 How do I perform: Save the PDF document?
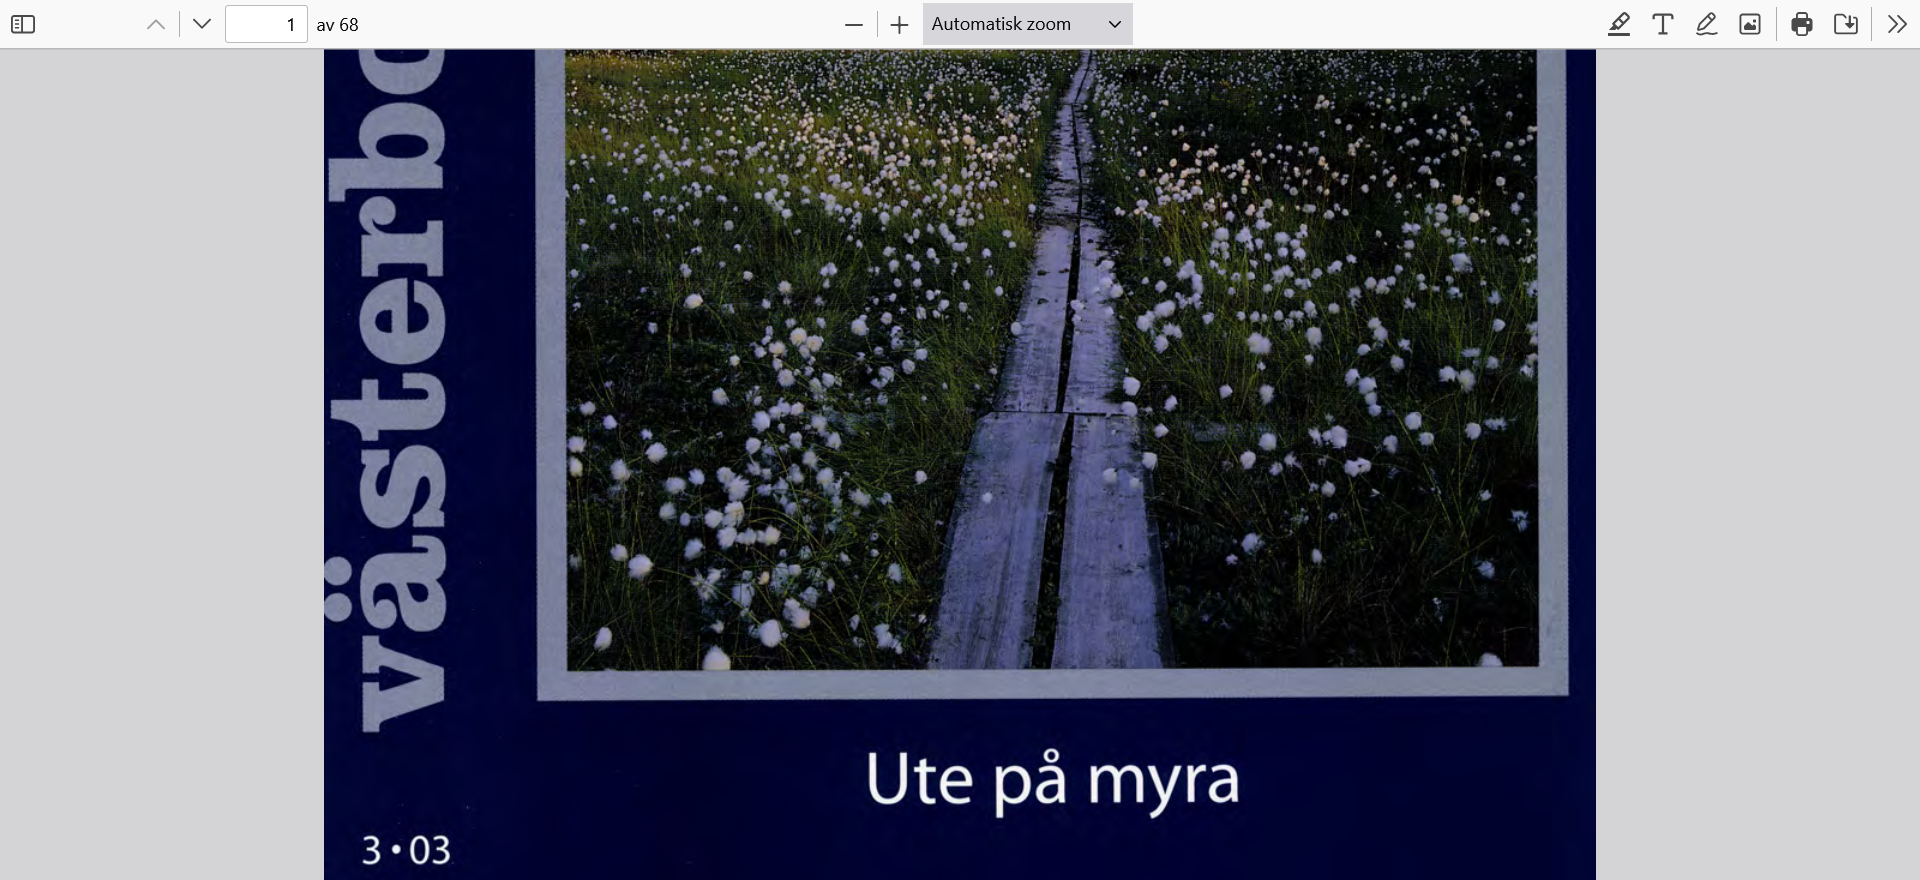click(x=1846, y=24)
